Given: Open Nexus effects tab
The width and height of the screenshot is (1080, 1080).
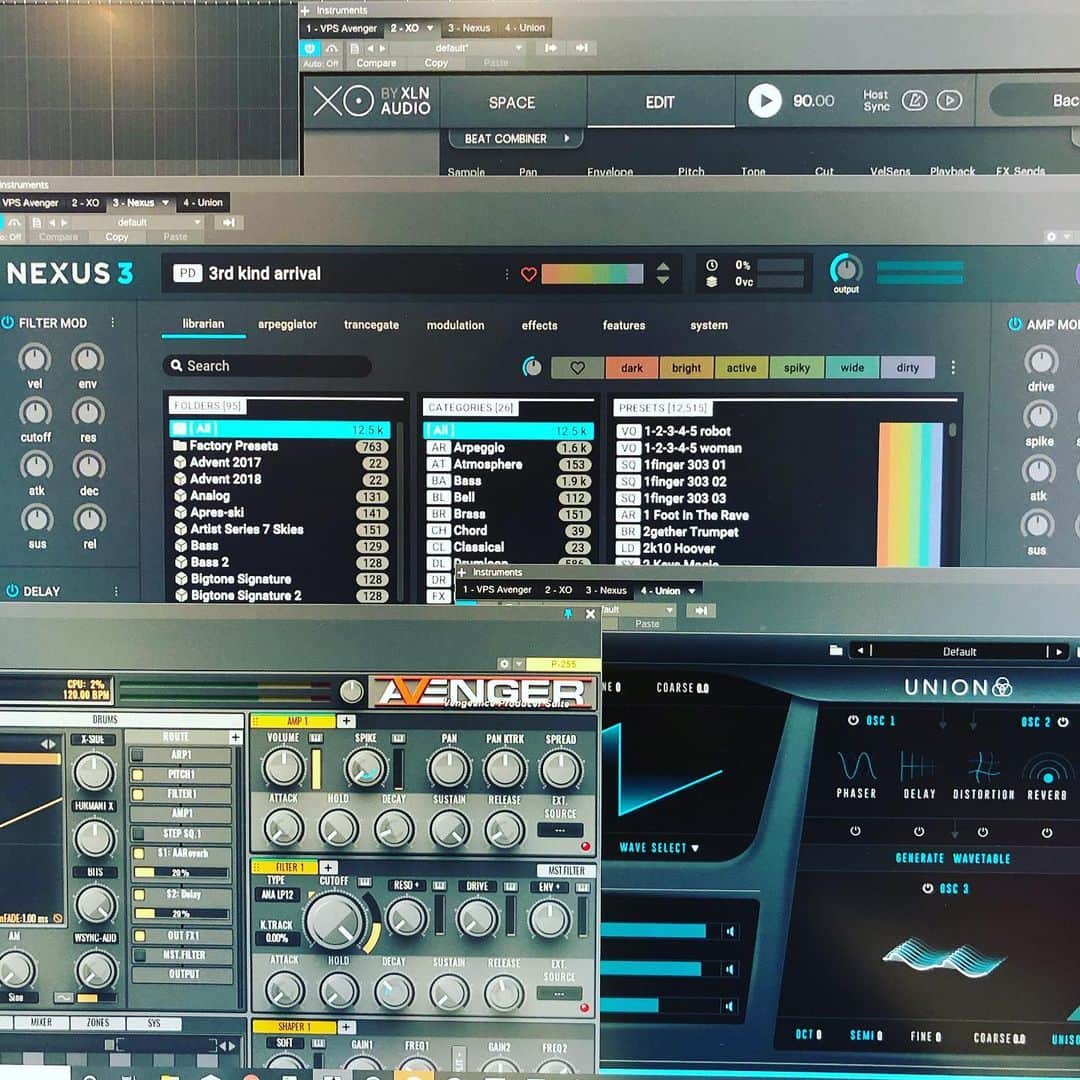Looking at the screenshot, I should (539, 325).
